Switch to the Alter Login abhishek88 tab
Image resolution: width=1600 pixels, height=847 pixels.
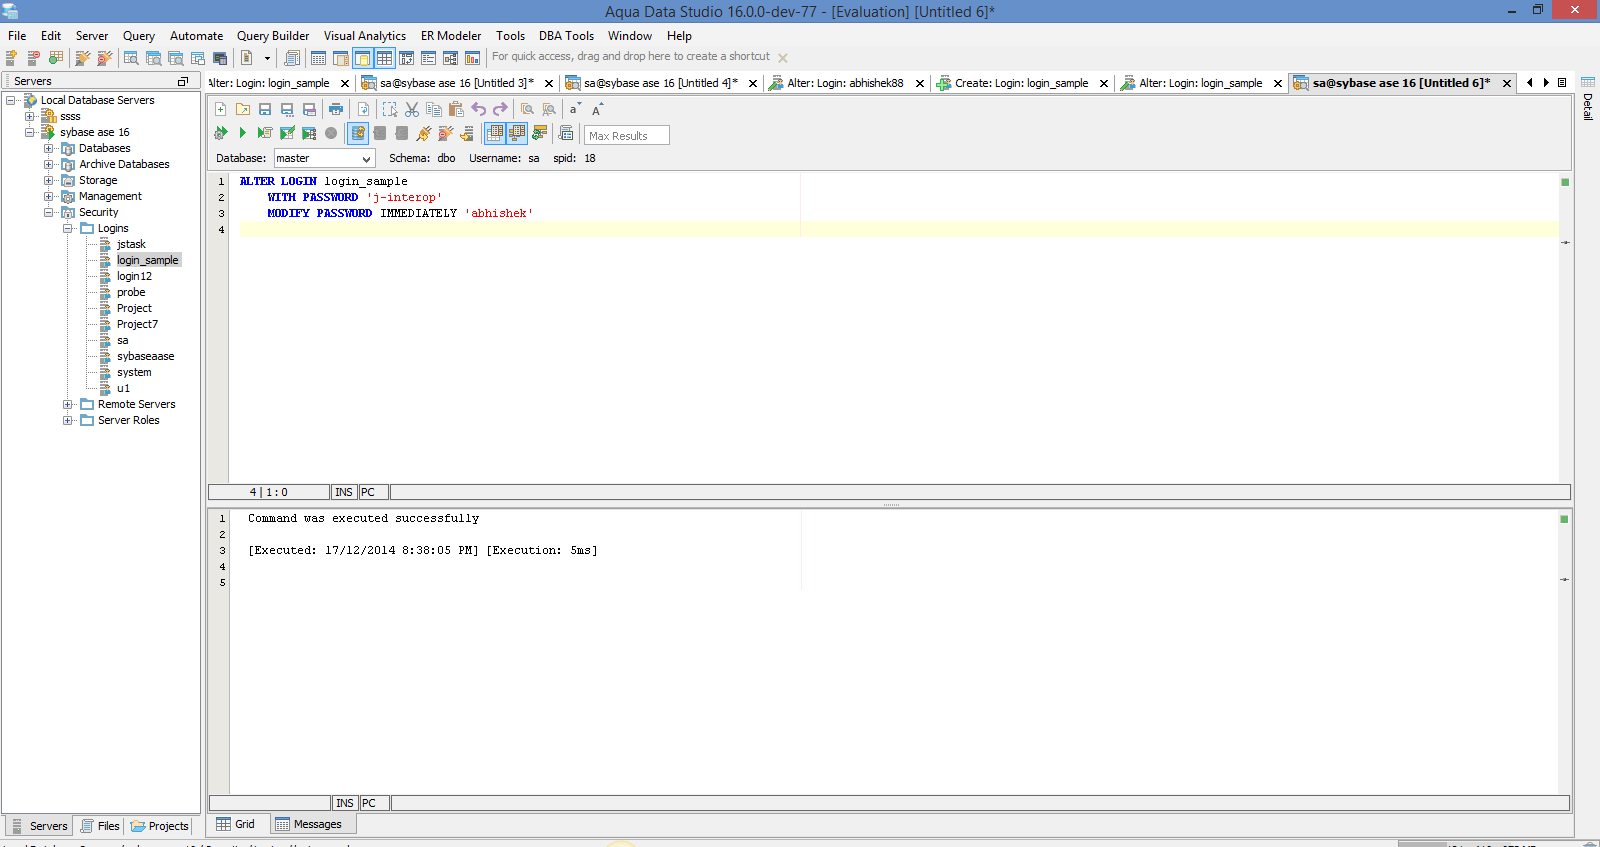(845, 83)
